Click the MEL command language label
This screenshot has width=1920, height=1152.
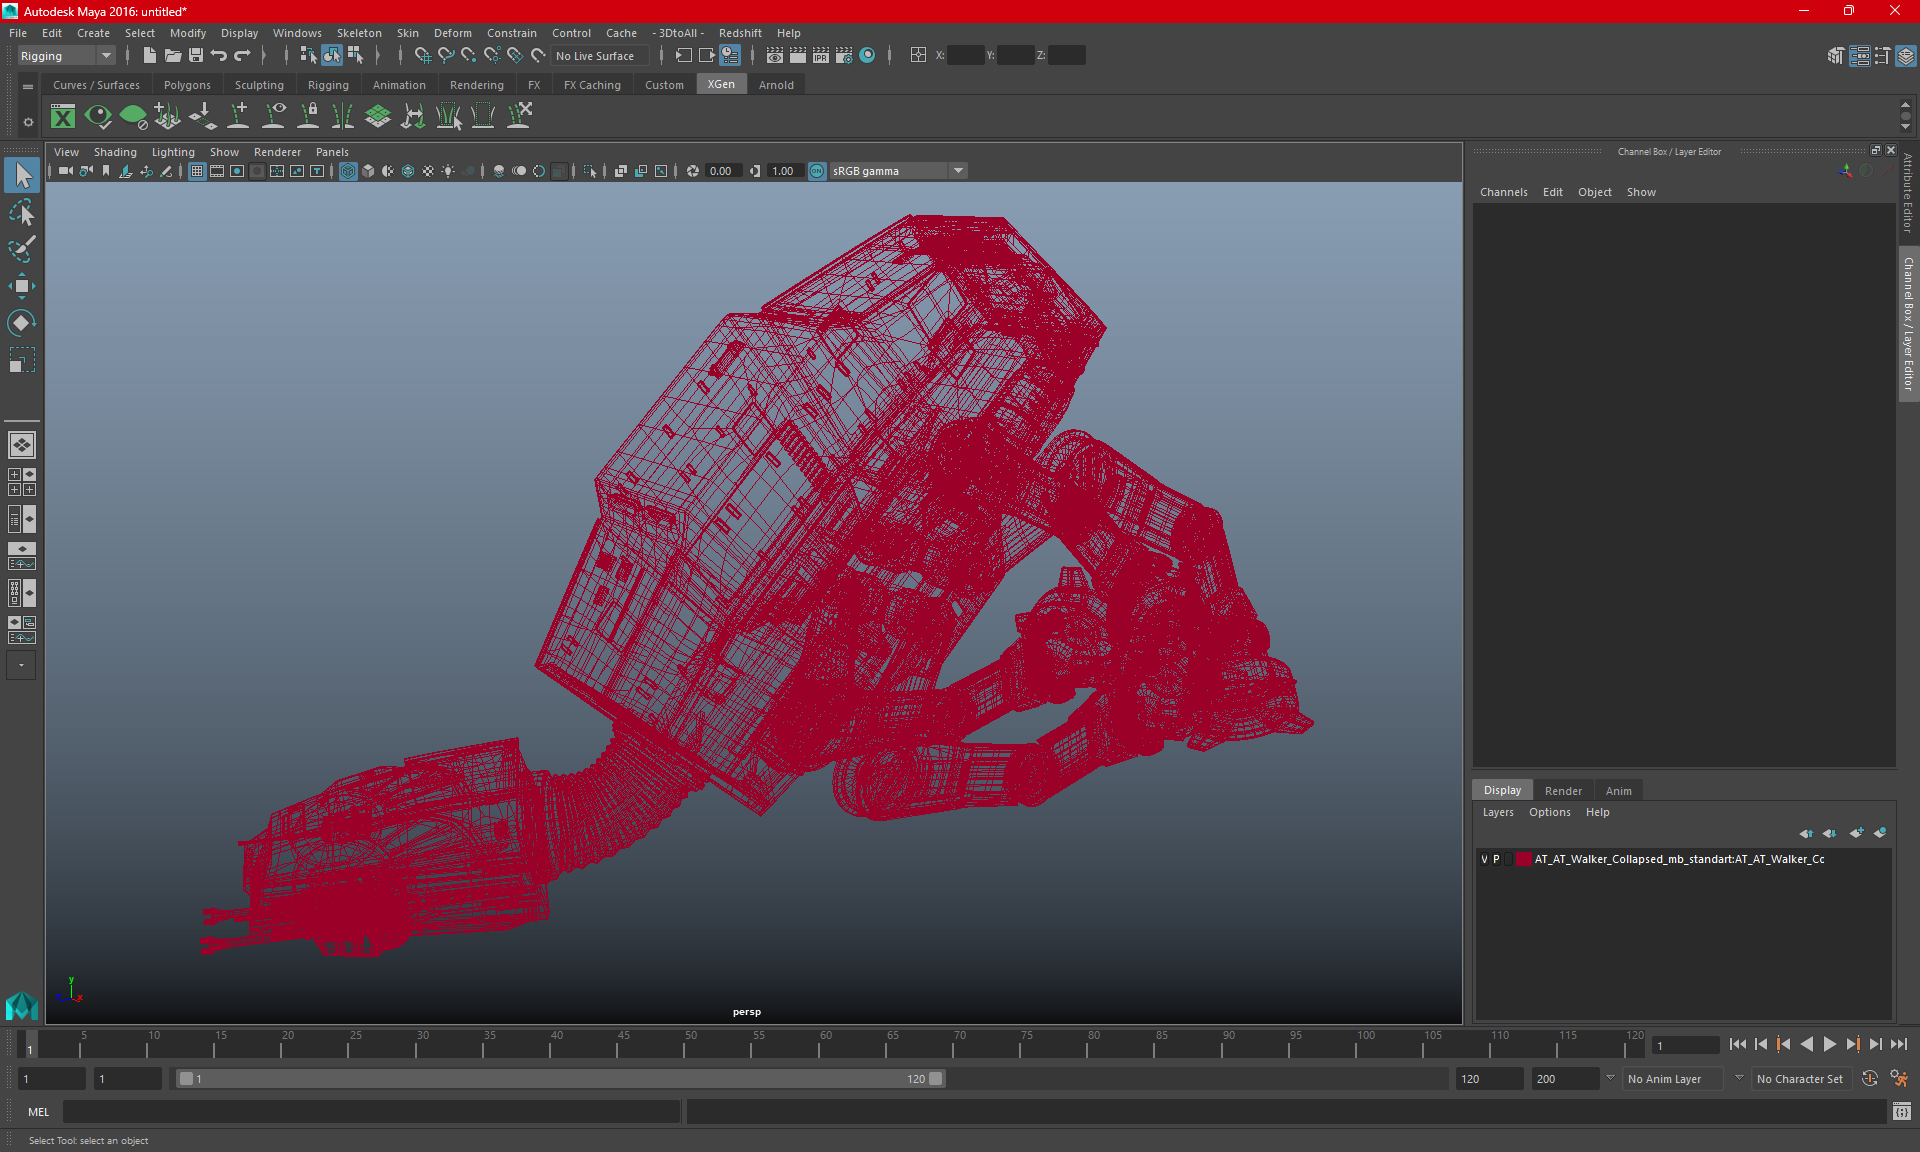[39, 1111]
